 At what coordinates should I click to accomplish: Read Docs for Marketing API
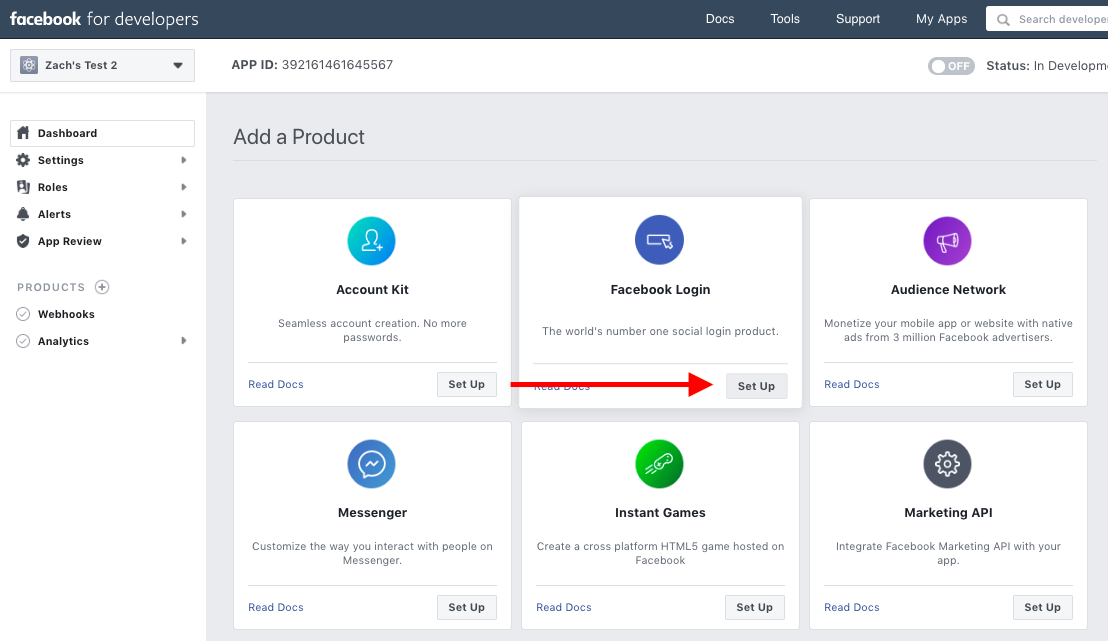click(851, 607)
